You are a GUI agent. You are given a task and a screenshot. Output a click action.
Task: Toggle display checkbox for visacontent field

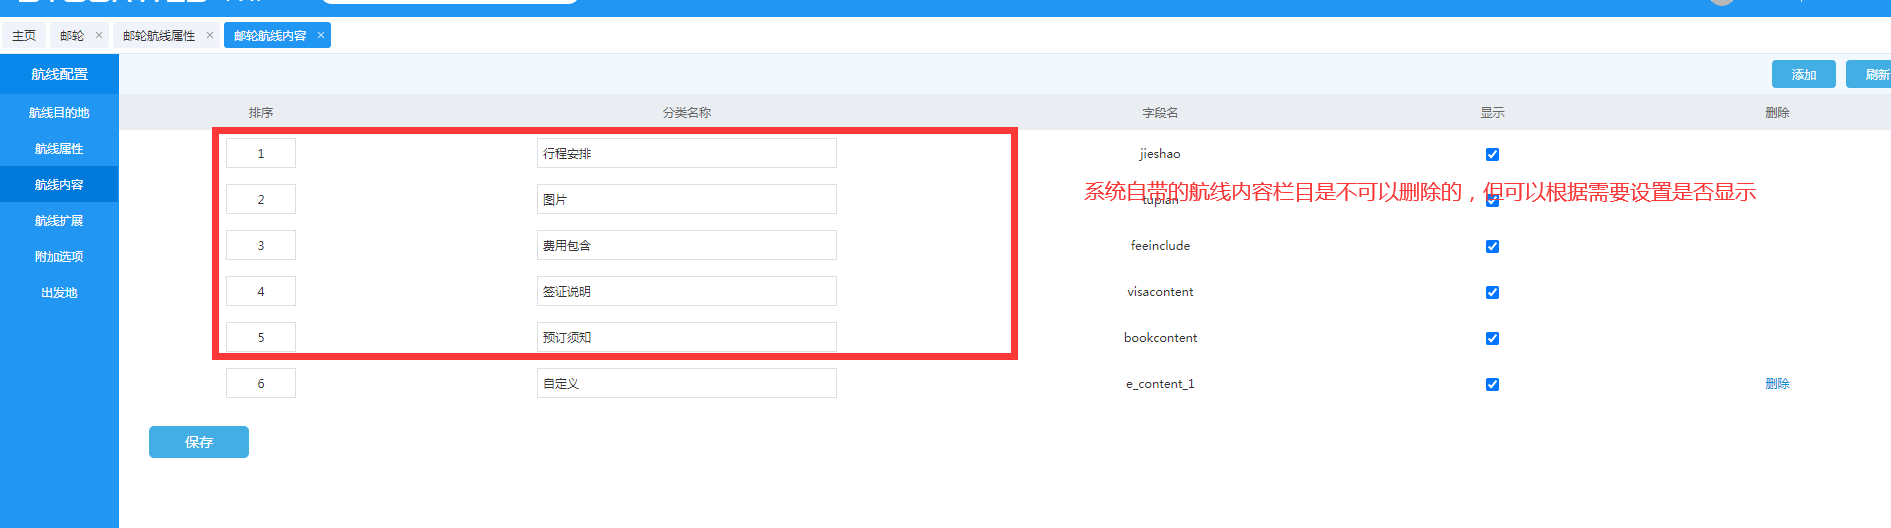click(1492, 292)
